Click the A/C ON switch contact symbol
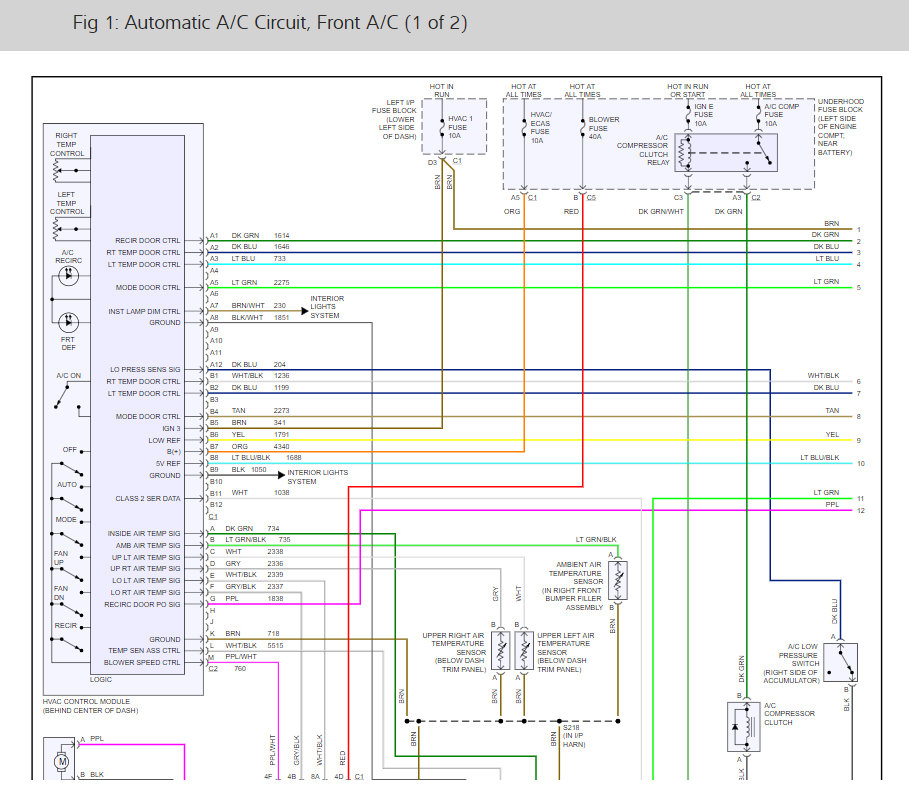This screenshot has width=909, height=804. [68, 398]
